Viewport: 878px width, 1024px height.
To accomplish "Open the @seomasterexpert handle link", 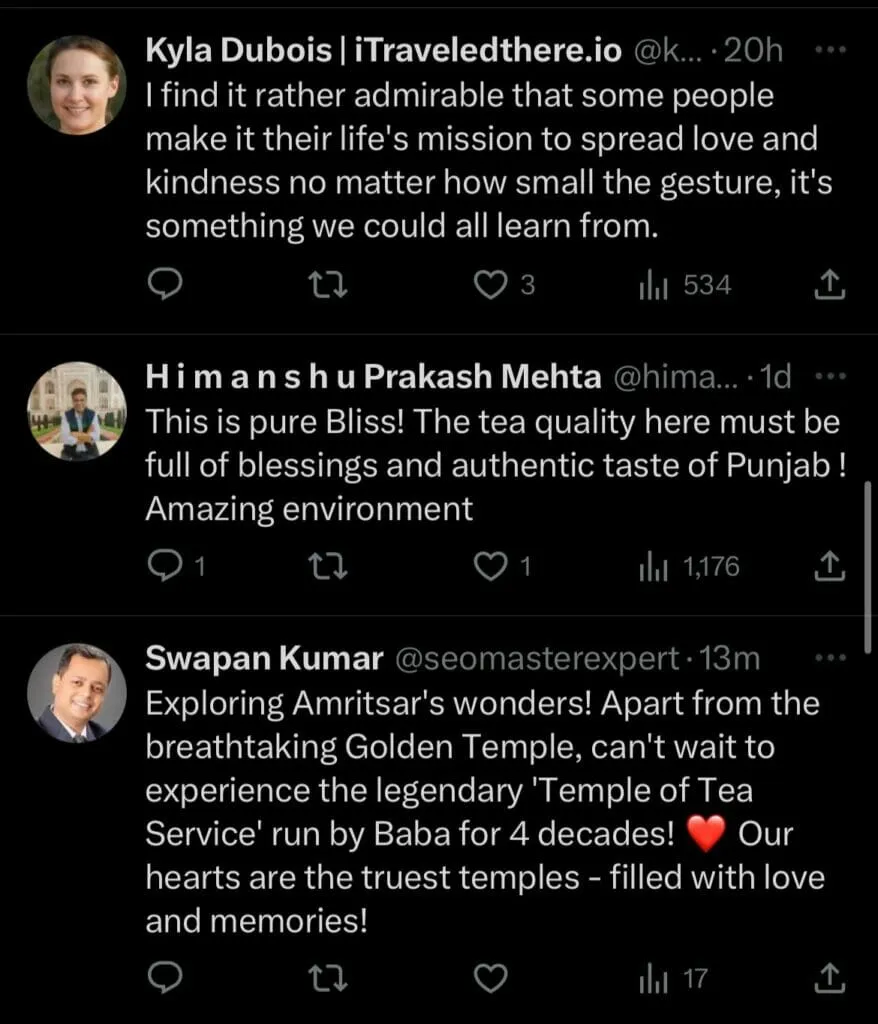I will [537, 659].
